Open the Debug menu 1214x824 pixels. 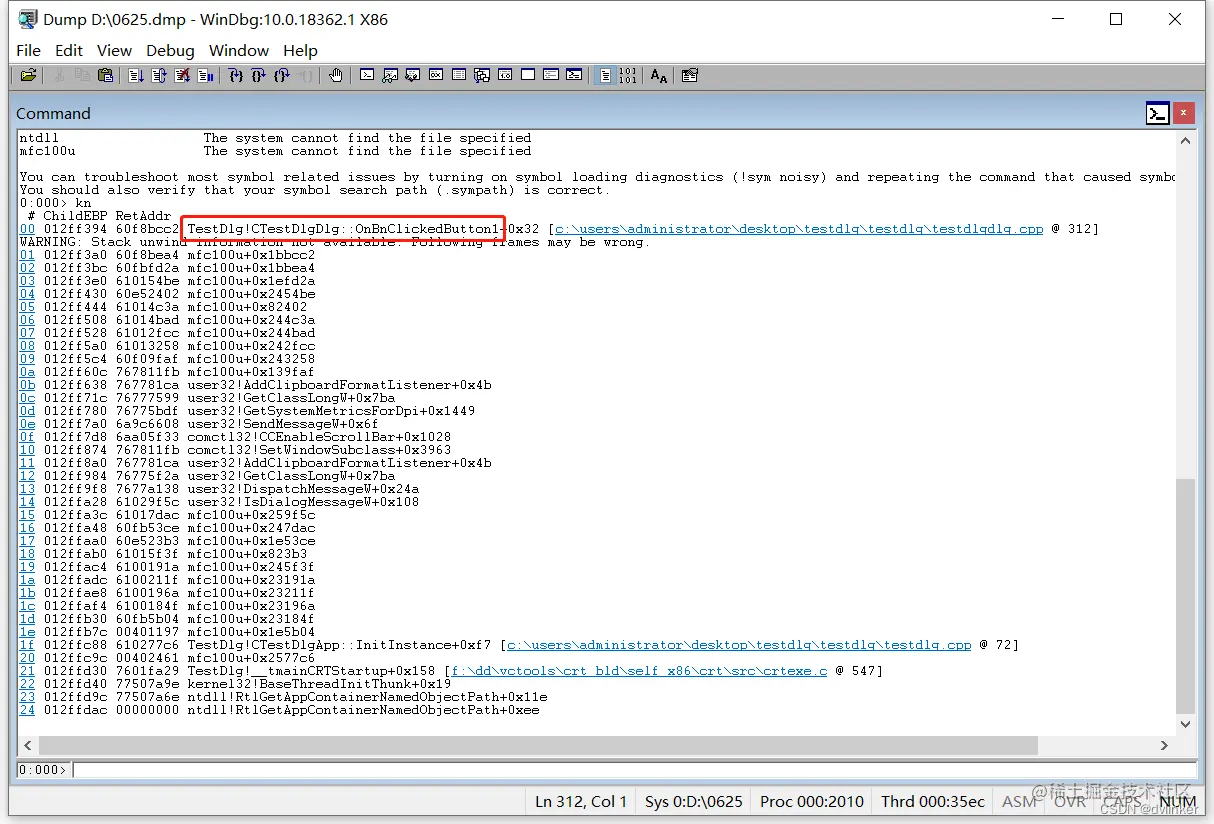point(170,50)
